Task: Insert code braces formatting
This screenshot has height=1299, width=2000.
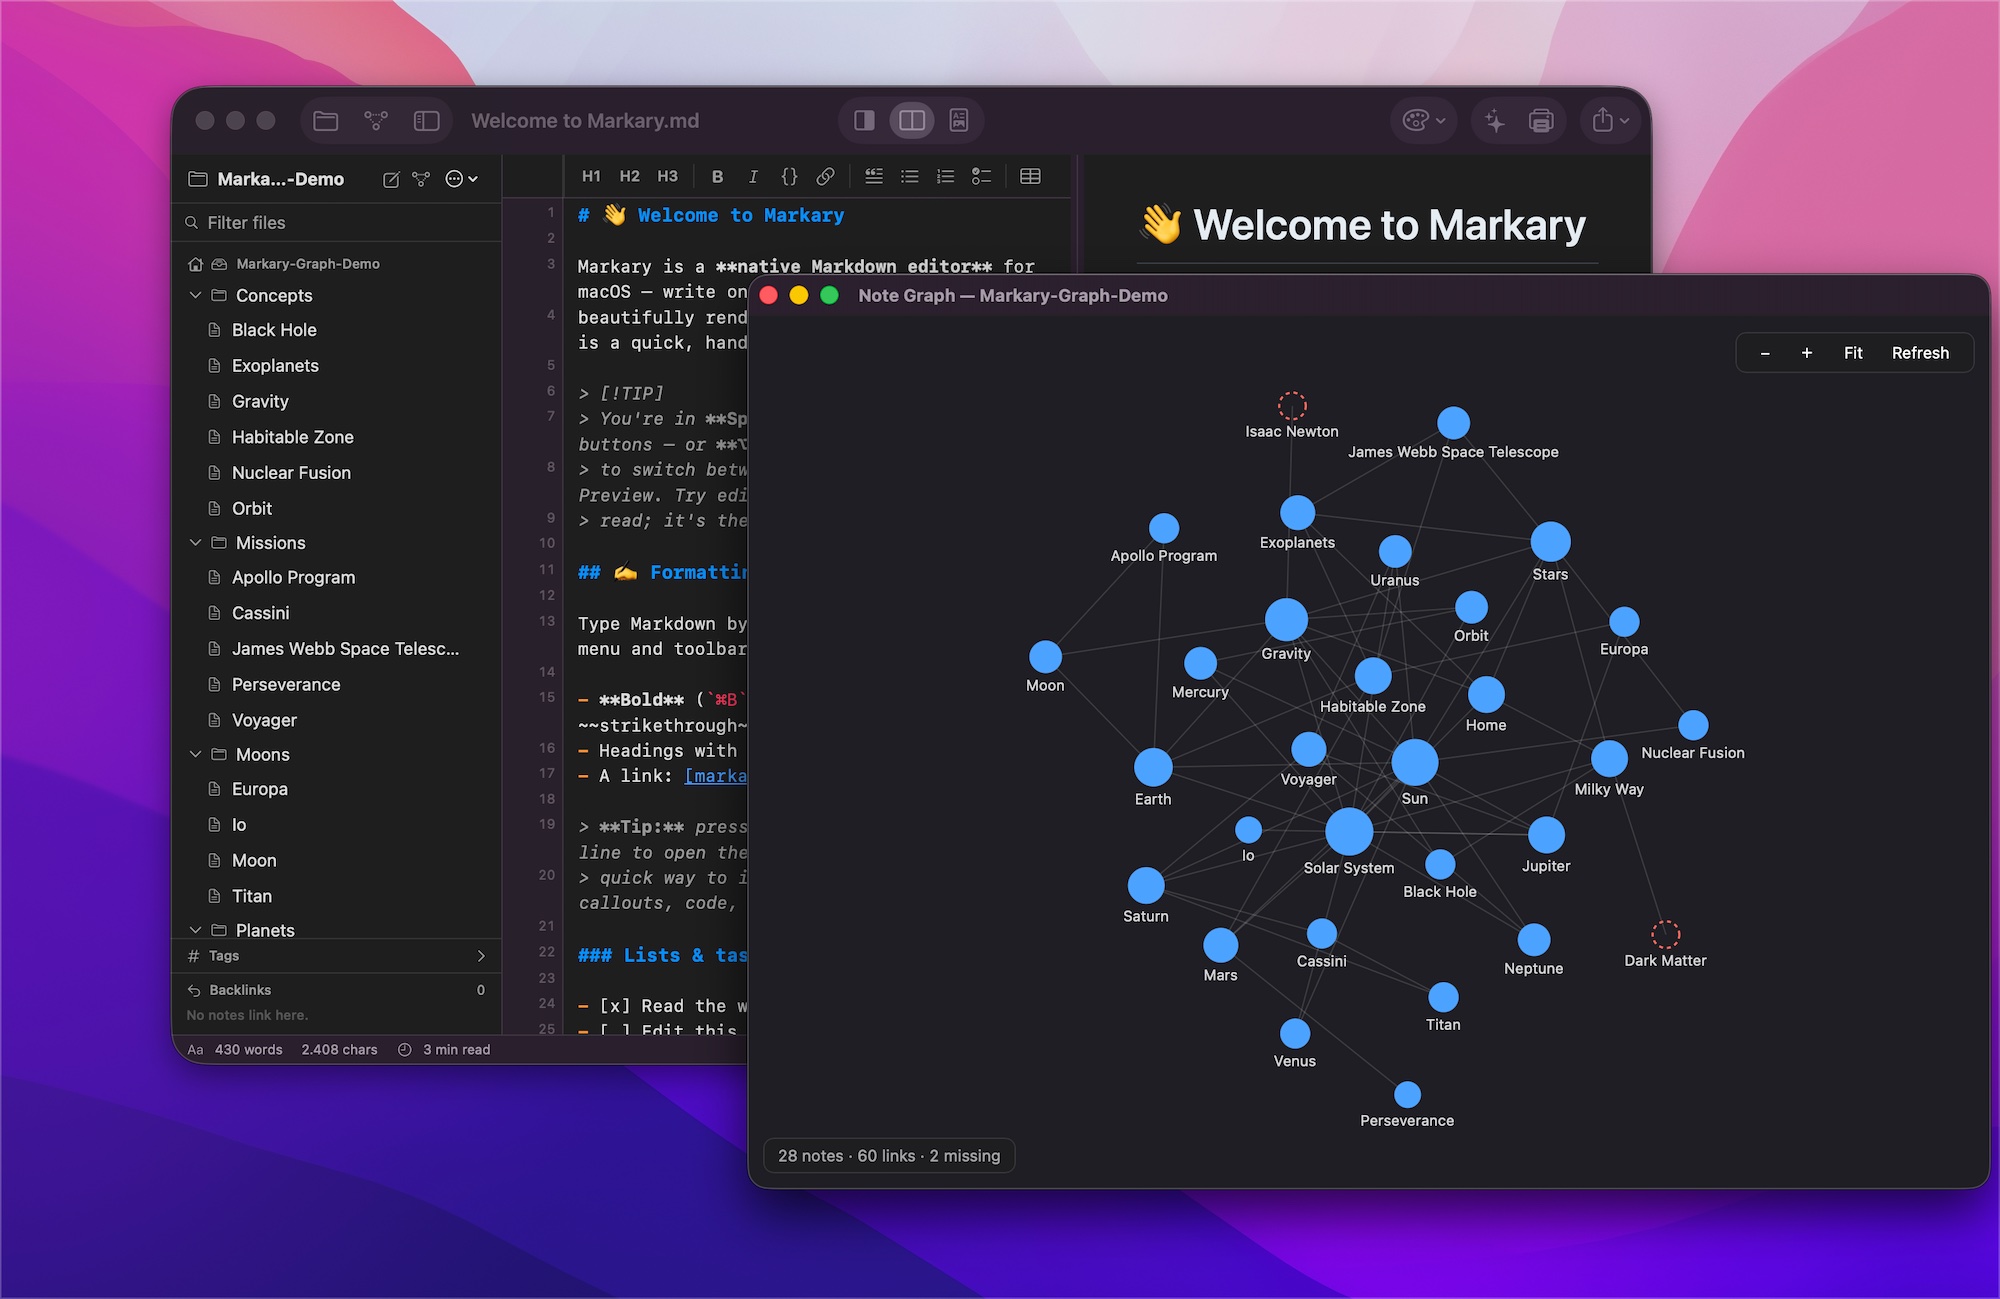Action: click(789, 176)
